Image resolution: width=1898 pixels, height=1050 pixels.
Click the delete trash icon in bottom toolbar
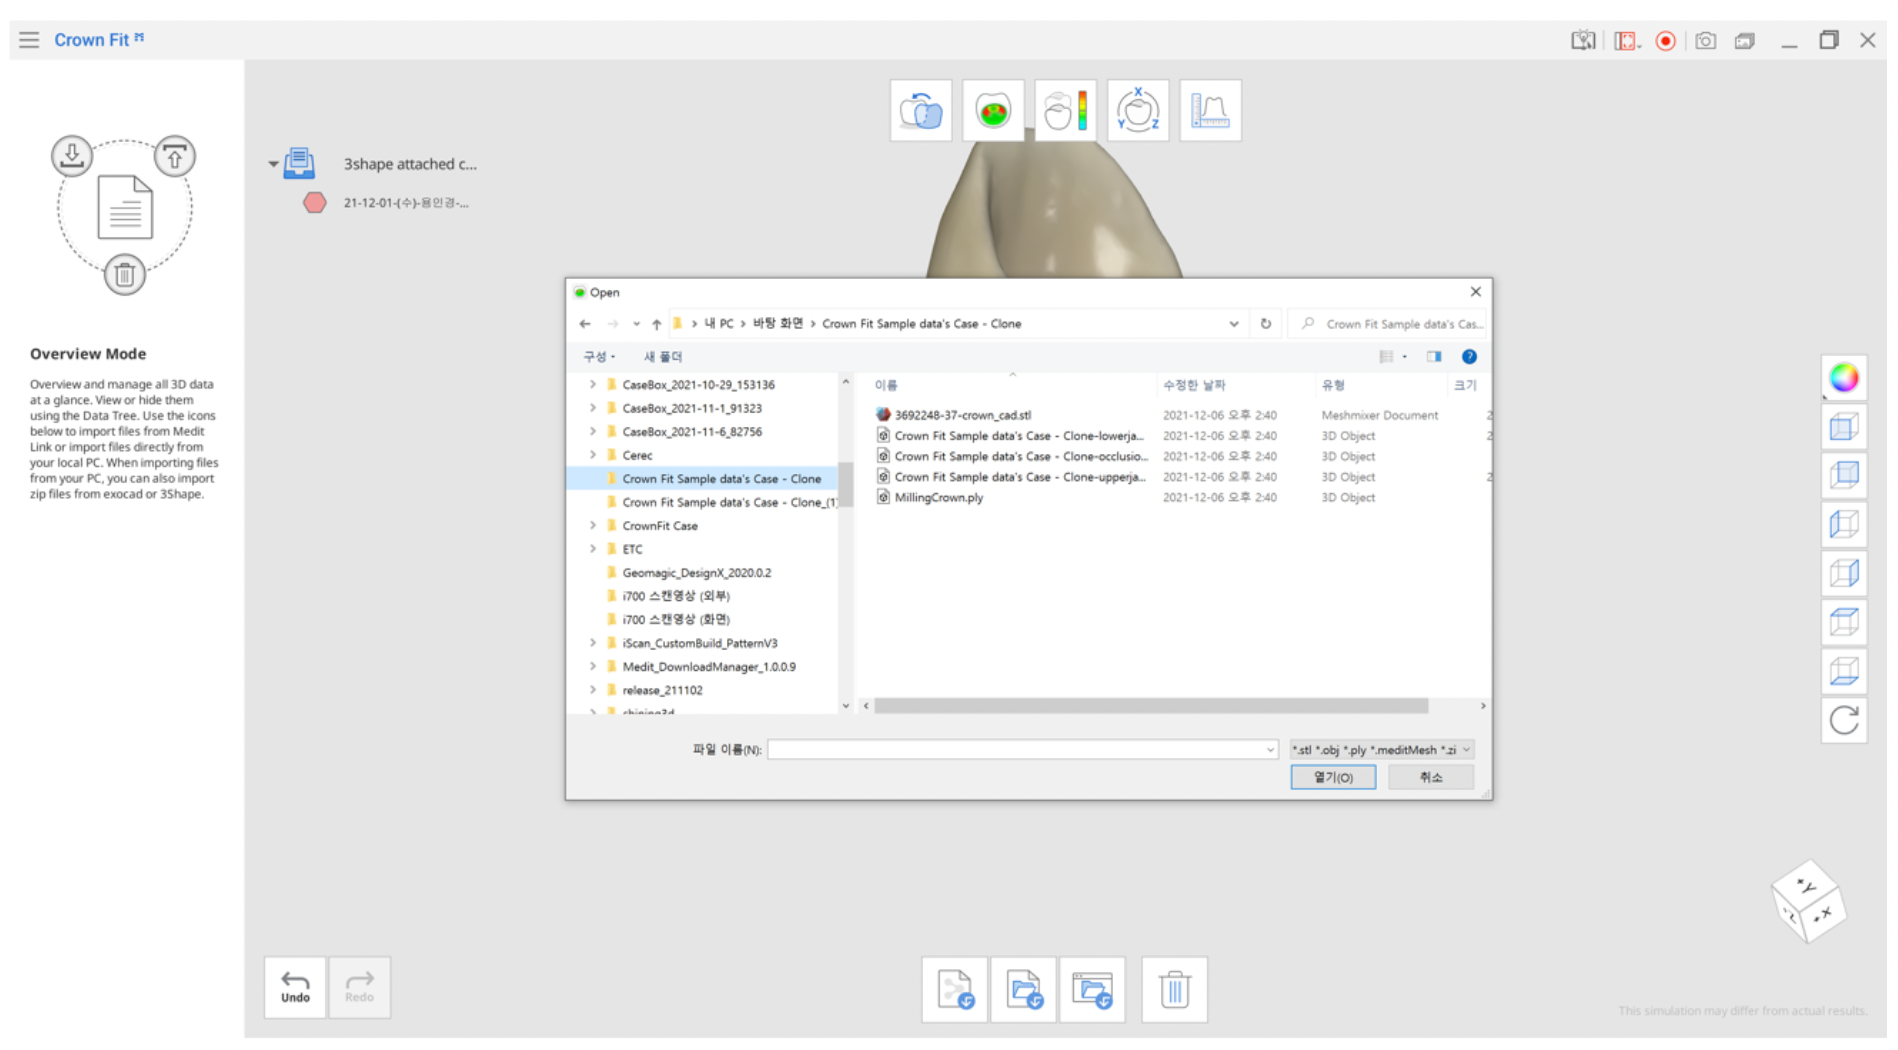click(1175, 990)
